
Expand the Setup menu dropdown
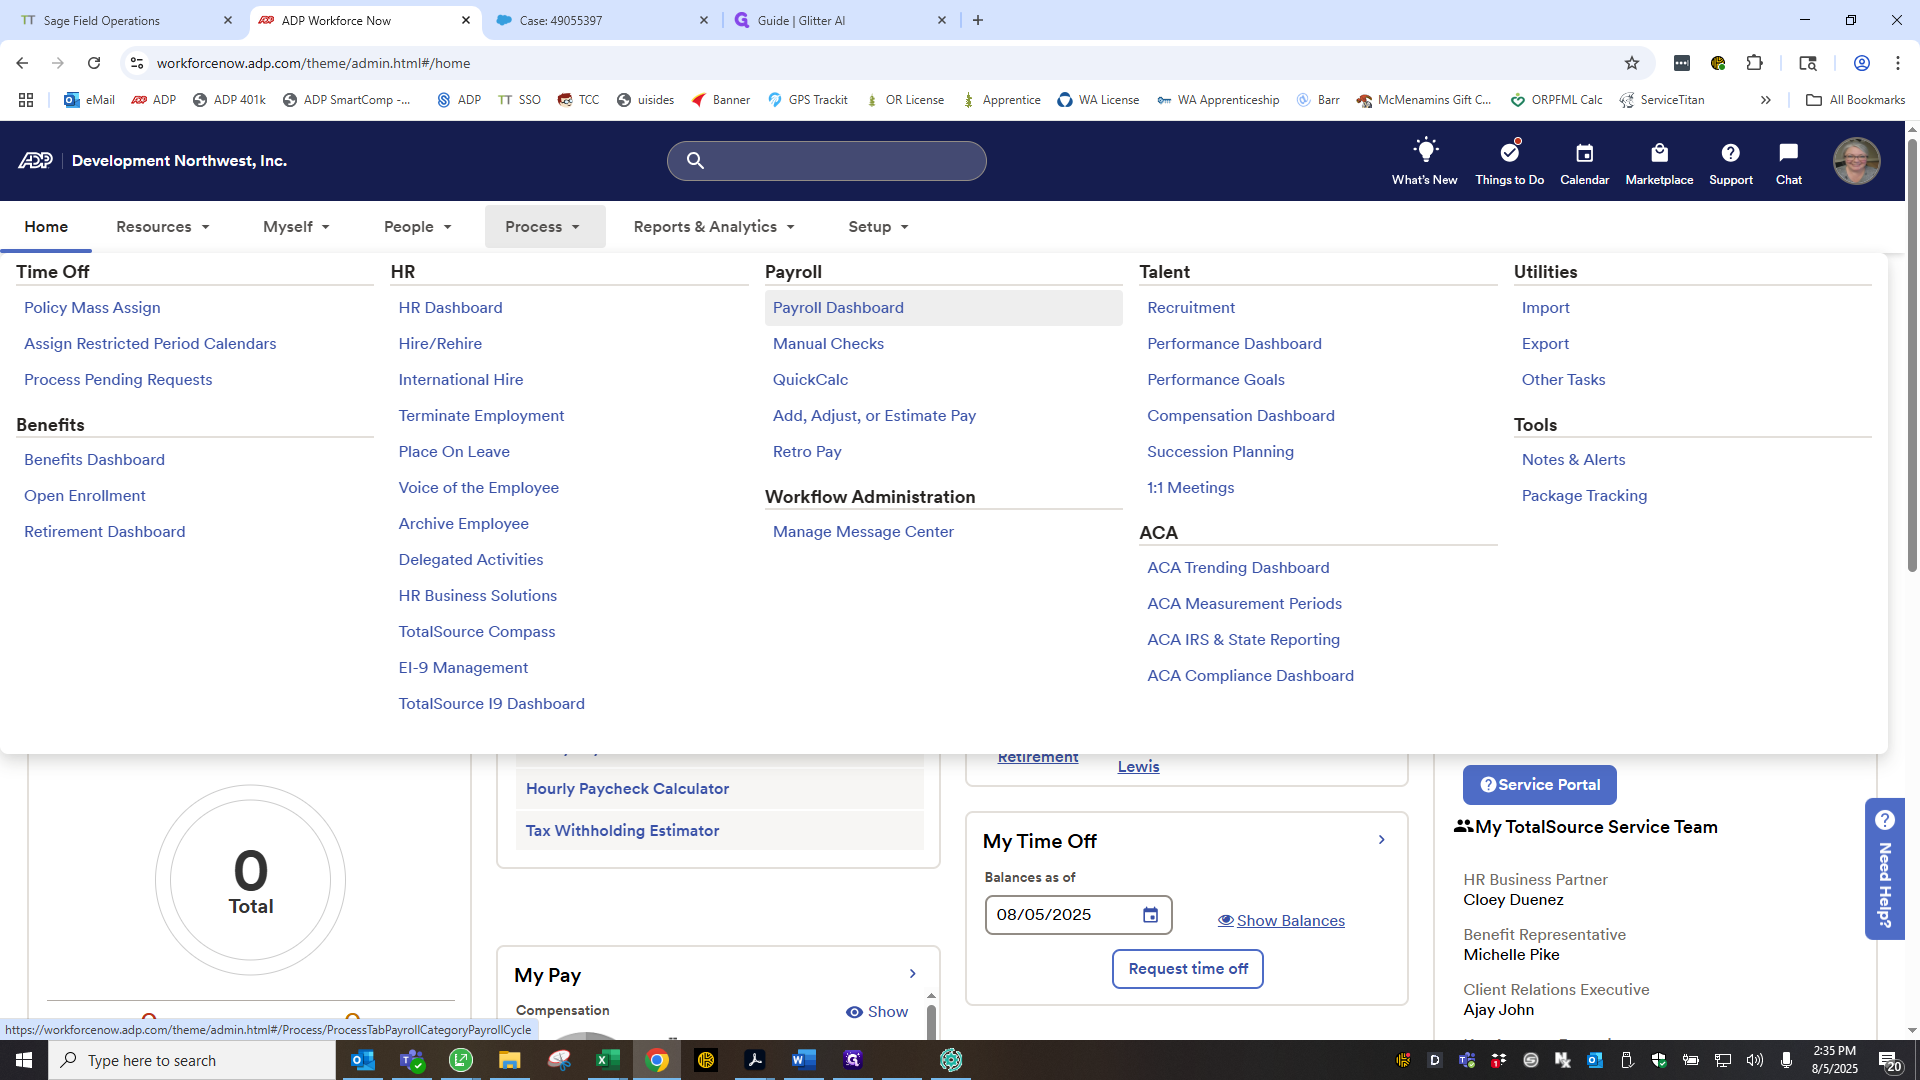coord(878,227)
